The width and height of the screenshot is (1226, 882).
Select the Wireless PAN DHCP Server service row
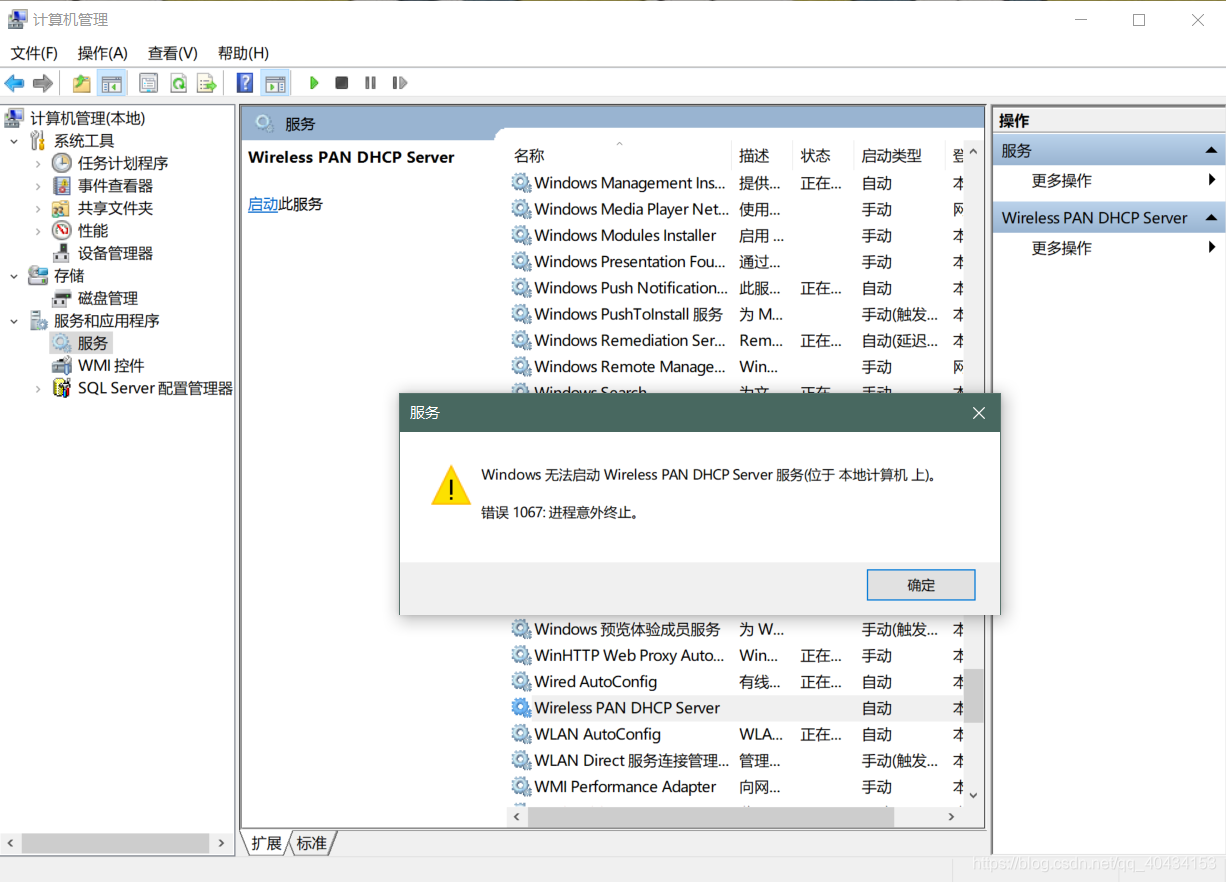pos(736,708)
